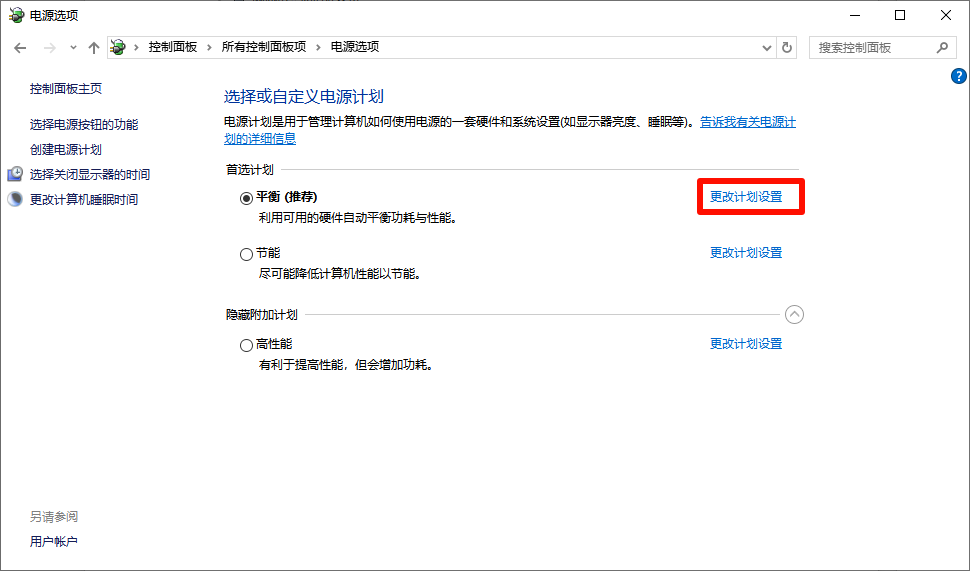Expand chevron after 所有控制面板项 breadcrumb
The image size is (970, 571).
tap(318, 47)
